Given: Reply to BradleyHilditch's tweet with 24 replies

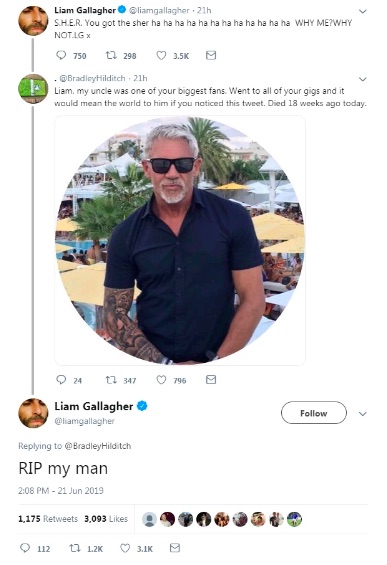Looking at the screenshot, I should tap(61, 379).
